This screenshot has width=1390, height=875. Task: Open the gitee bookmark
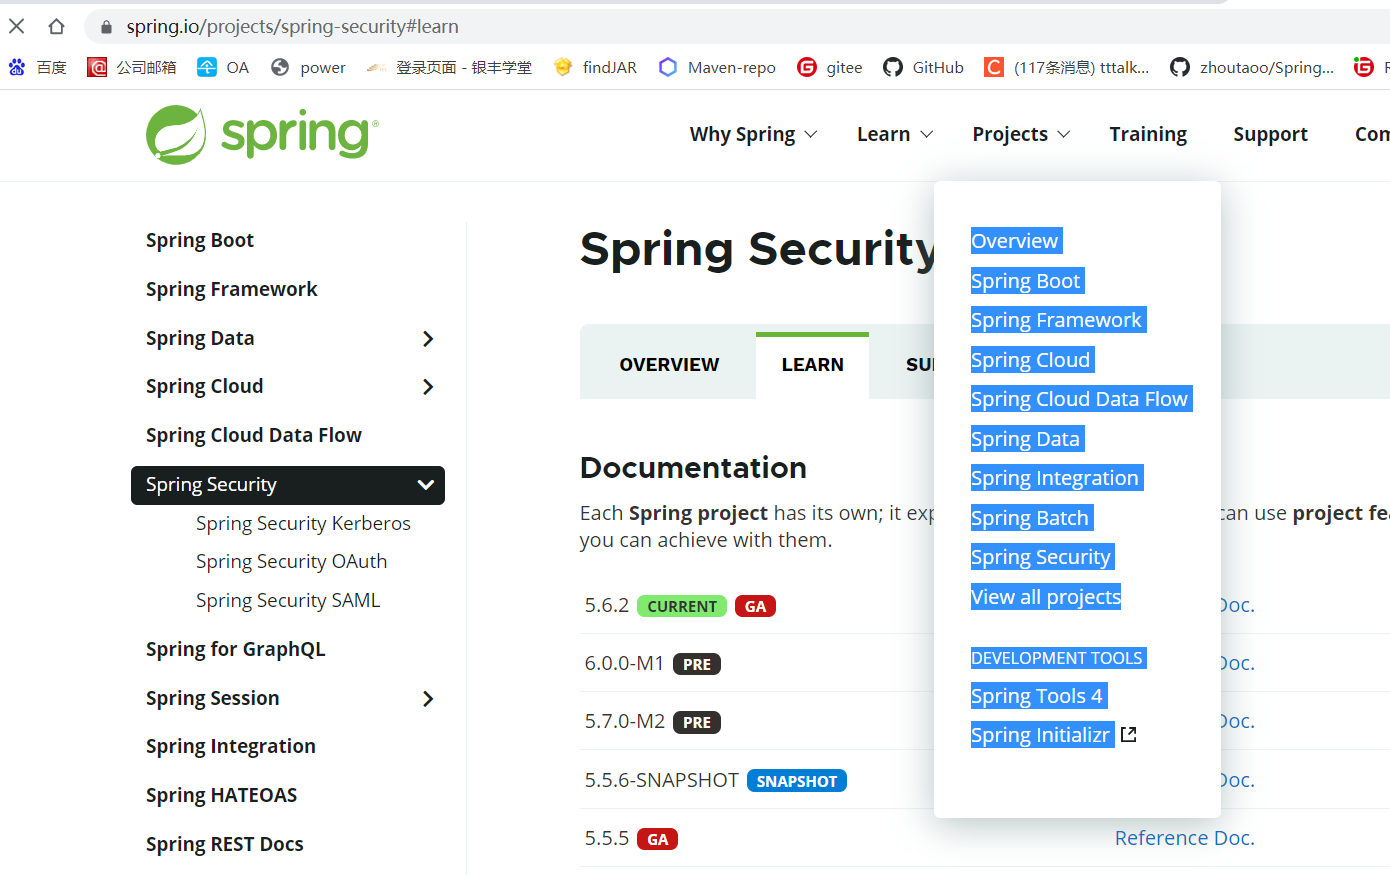(x=829, y=67)
